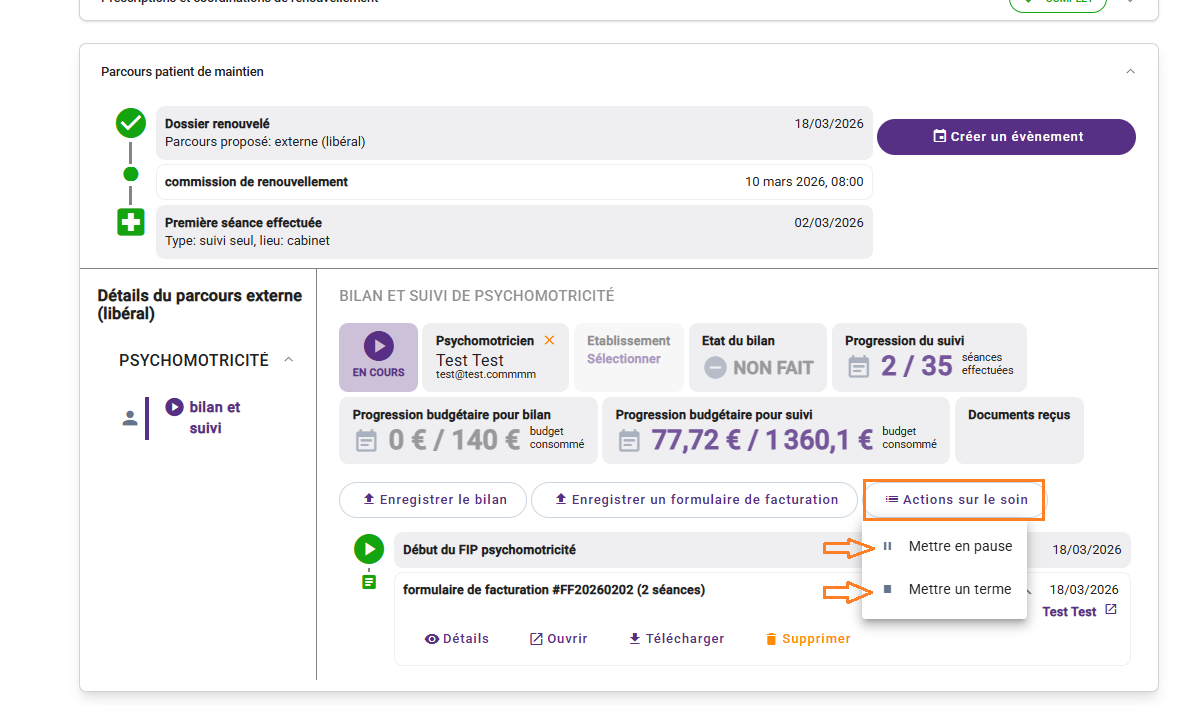Click the person icon in the left sidebar
The width and height of the screenshot is (1190, 706).
129,418
